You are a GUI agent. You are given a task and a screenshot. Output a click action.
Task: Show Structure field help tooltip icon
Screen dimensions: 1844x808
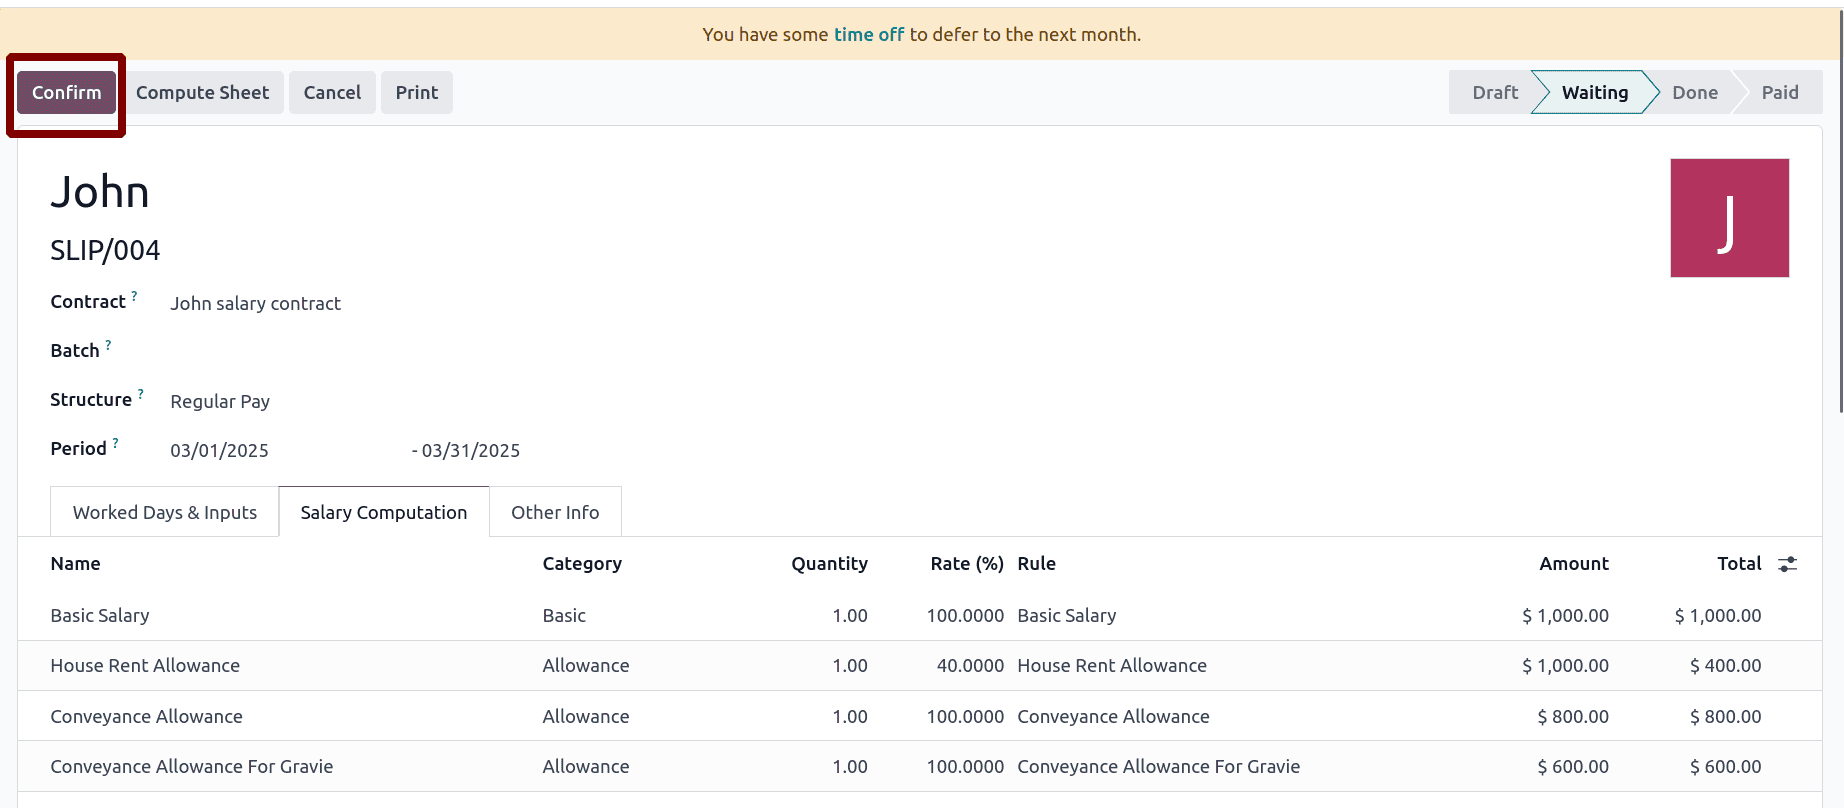(x=141, y=394)
